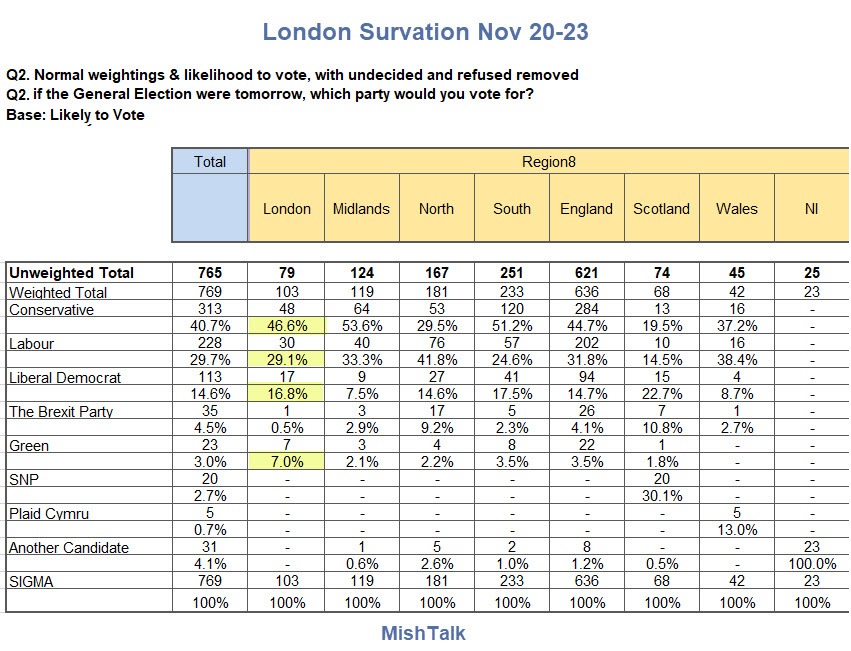Select the Scotland column header
The image size is (851, 651).
(661, 209)
